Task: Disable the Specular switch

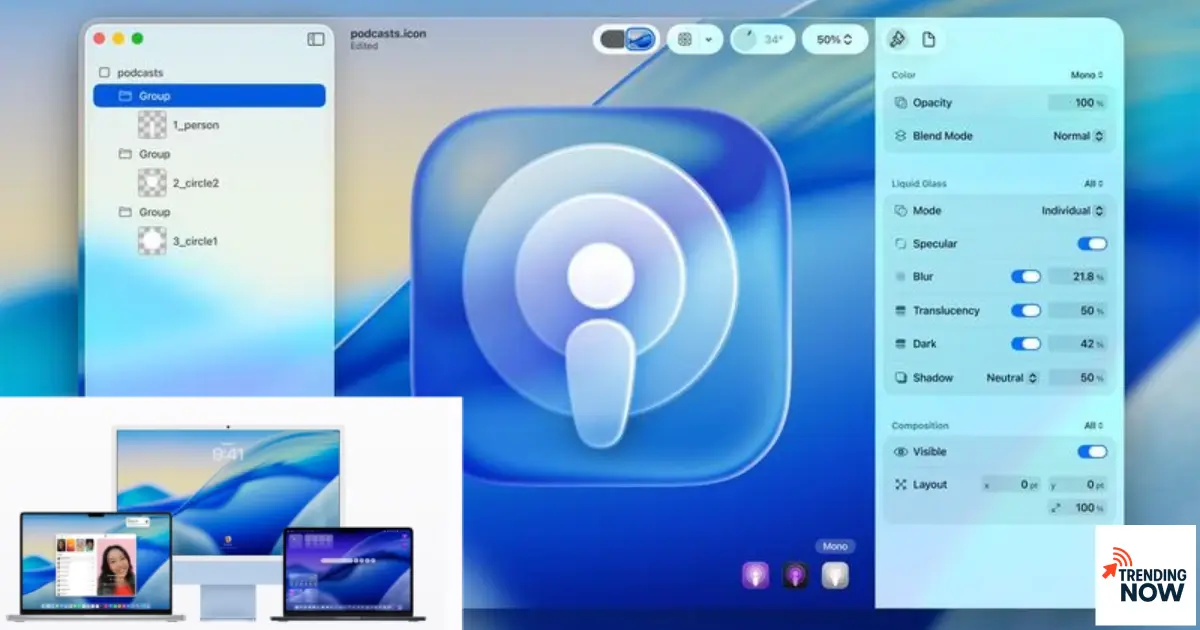Action: tap(1092, 244)
